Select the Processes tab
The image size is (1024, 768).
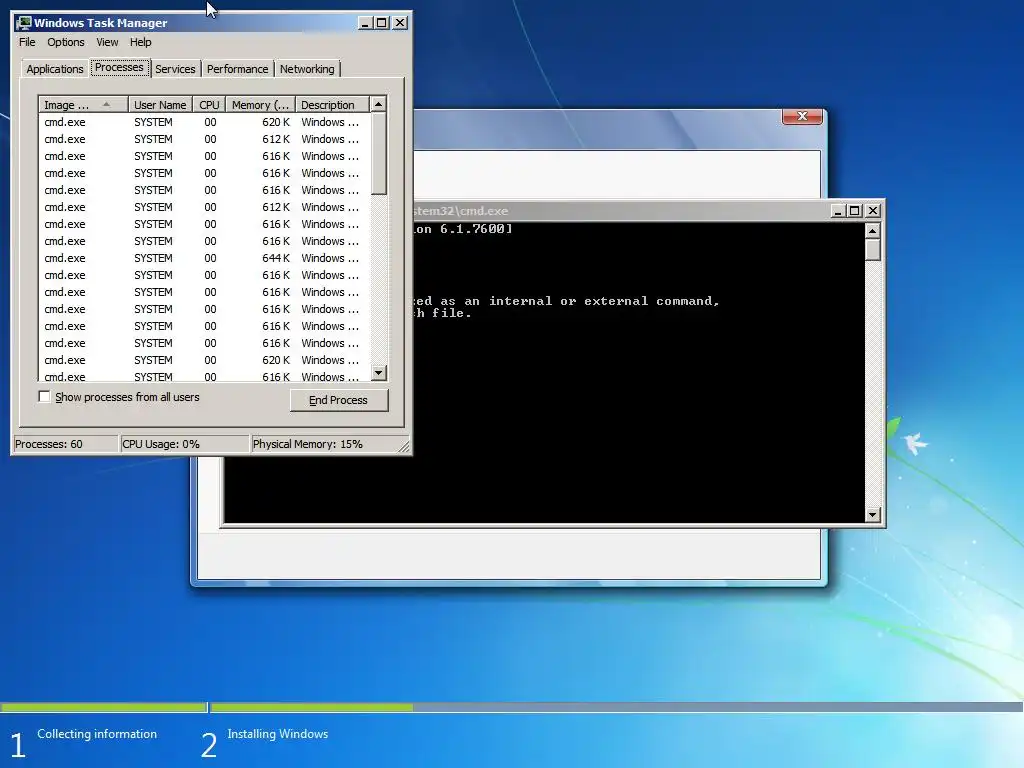[119, 68]
